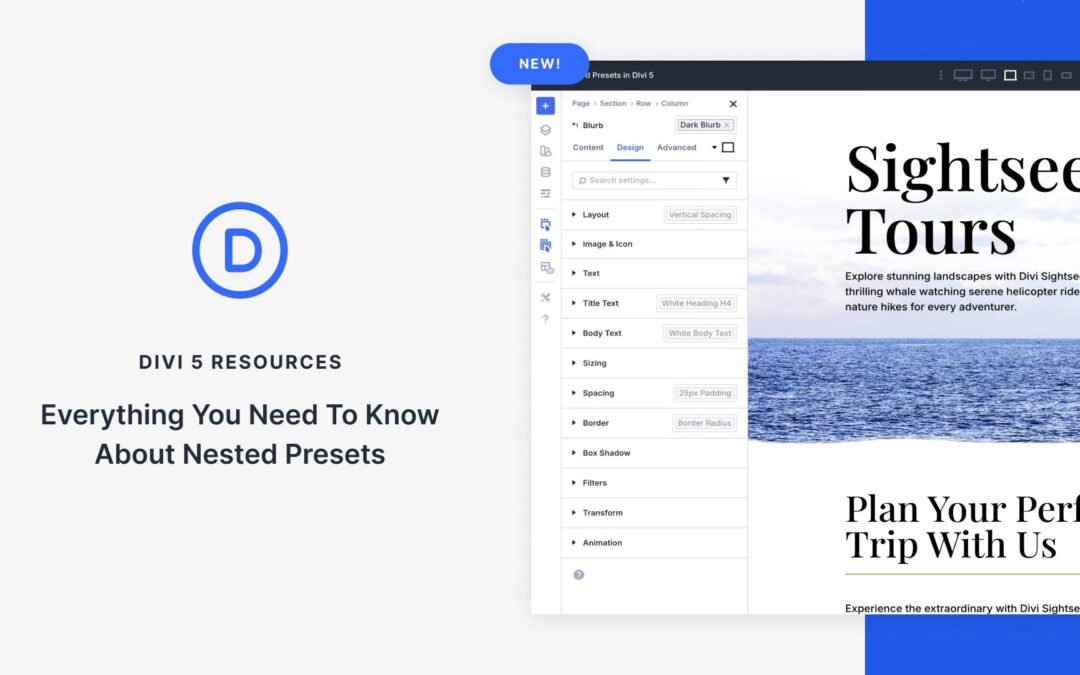Click the Section breadcrumb link
The image size is (1080, 675).
coord(613,104)
